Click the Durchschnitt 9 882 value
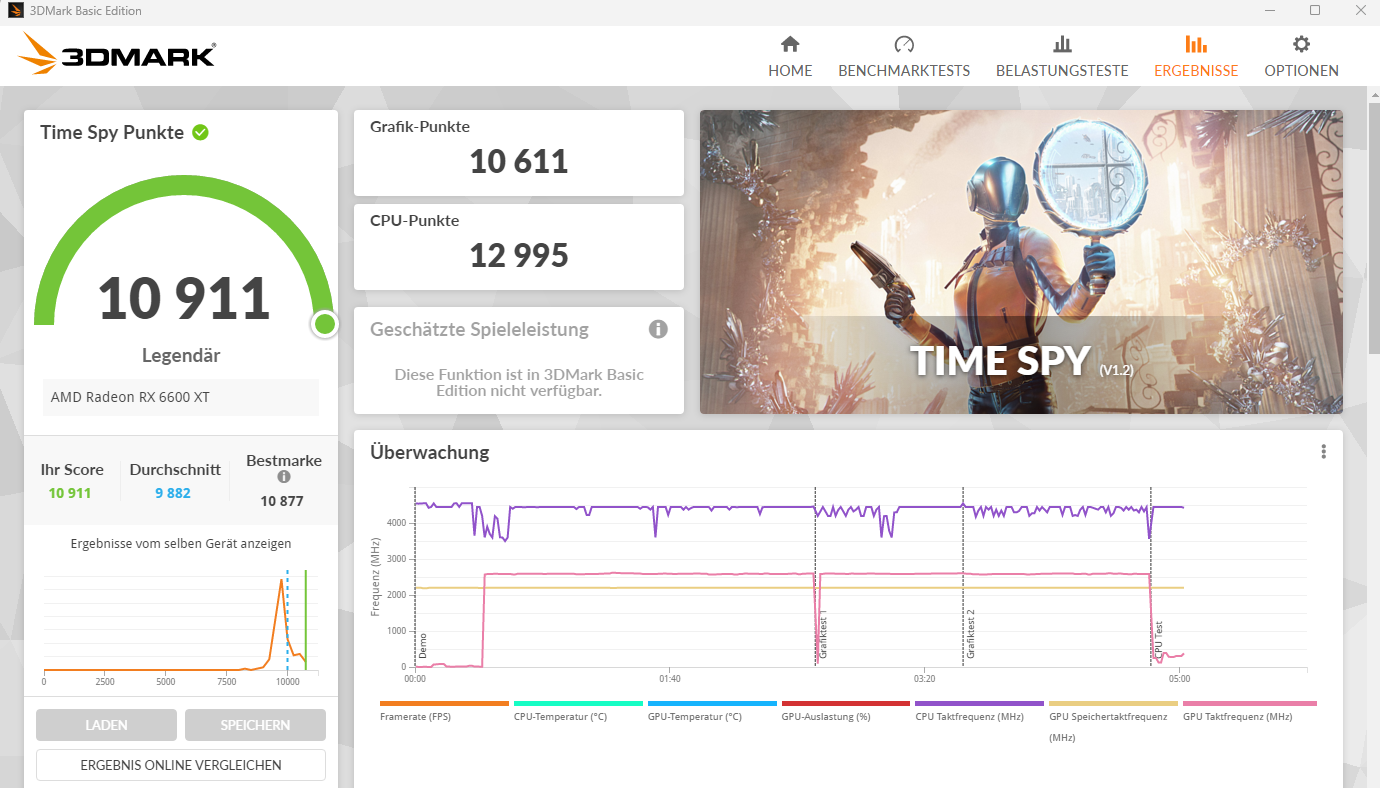Image resolution: width=1380 pixels, height=788 pixels. tap(173, 493)
